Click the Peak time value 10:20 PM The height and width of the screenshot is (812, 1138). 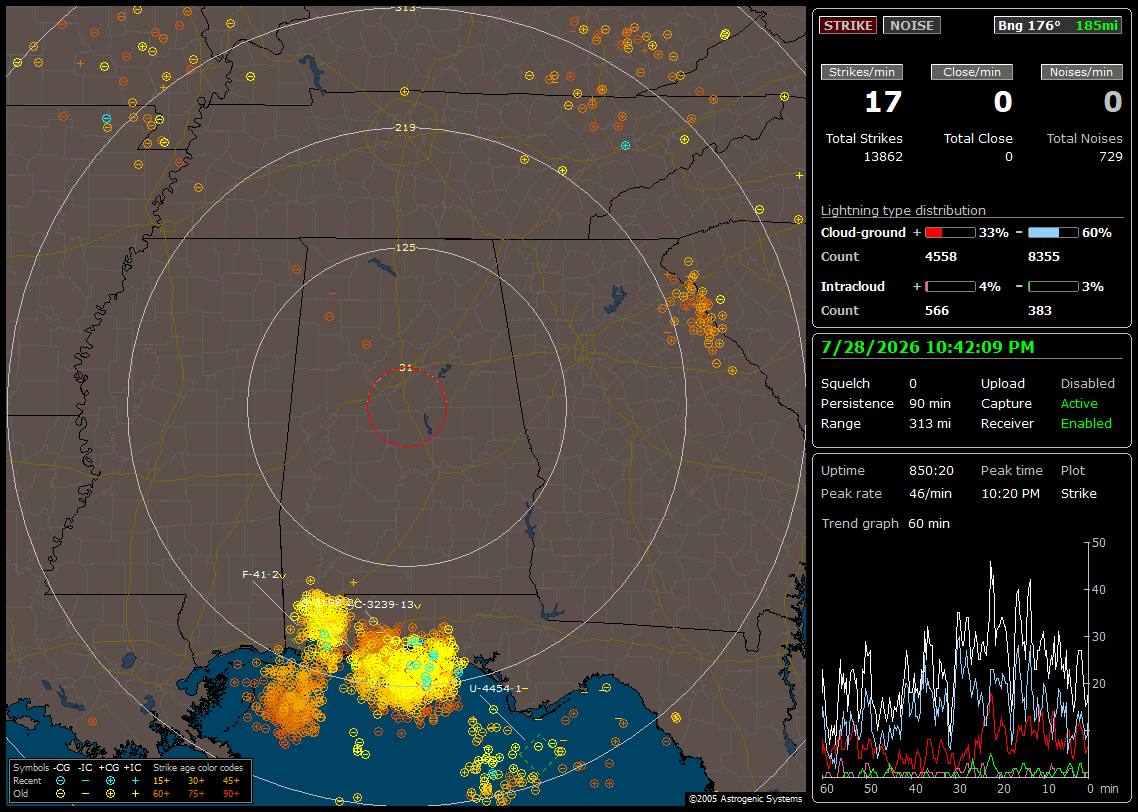click(x=1010, y=493)
